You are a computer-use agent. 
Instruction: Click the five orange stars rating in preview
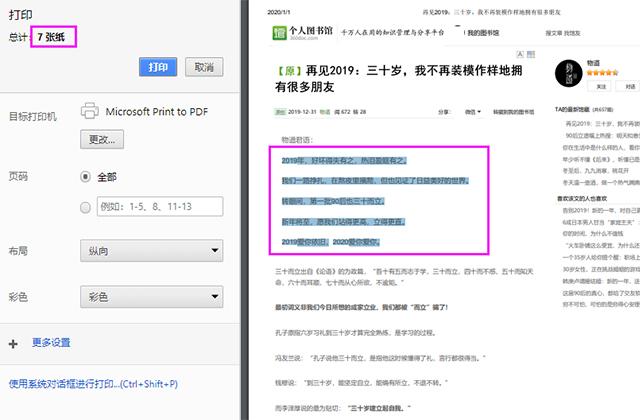click(602, 73)
